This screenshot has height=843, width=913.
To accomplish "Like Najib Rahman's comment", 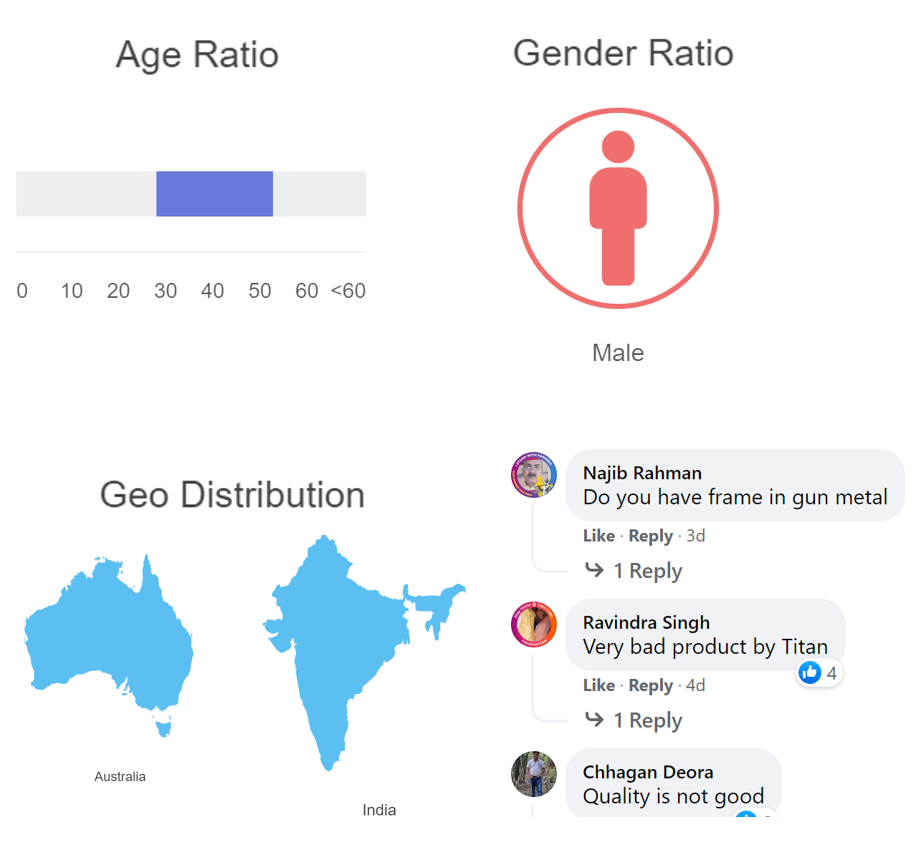I will 599,536.
